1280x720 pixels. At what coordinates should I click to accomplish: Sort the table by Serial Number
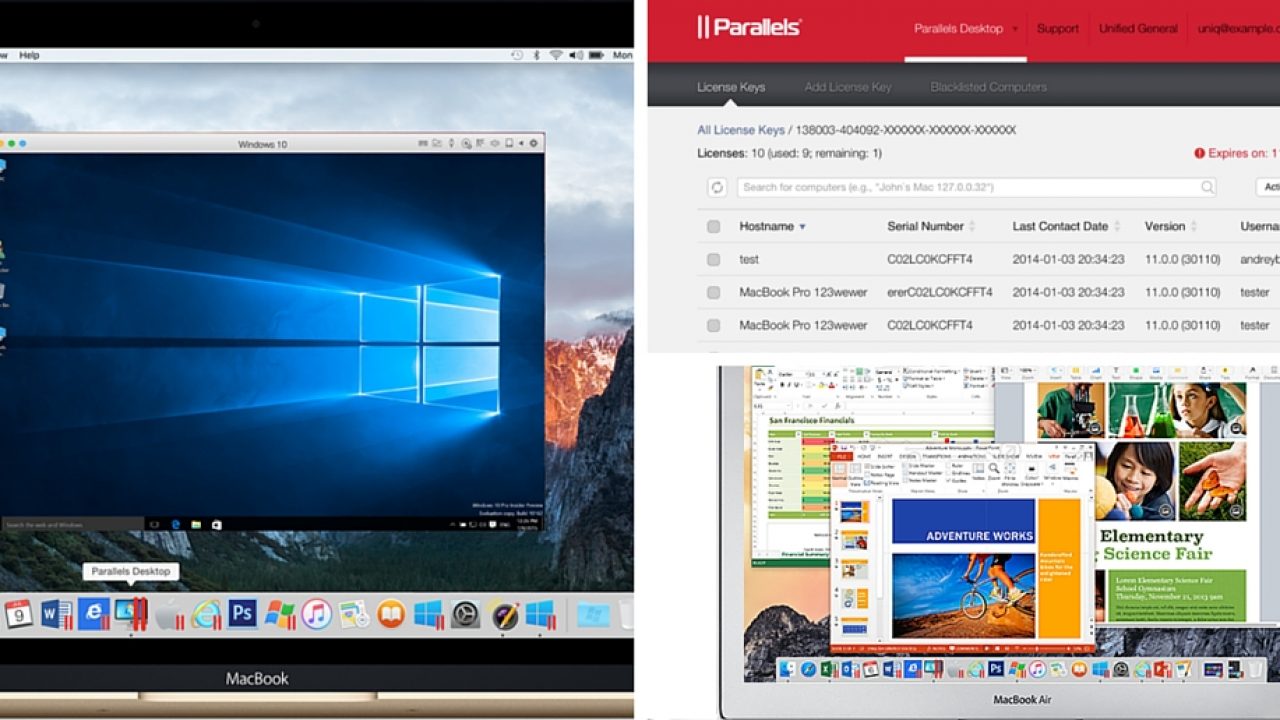pyautogui.click(x=931, y=226)
